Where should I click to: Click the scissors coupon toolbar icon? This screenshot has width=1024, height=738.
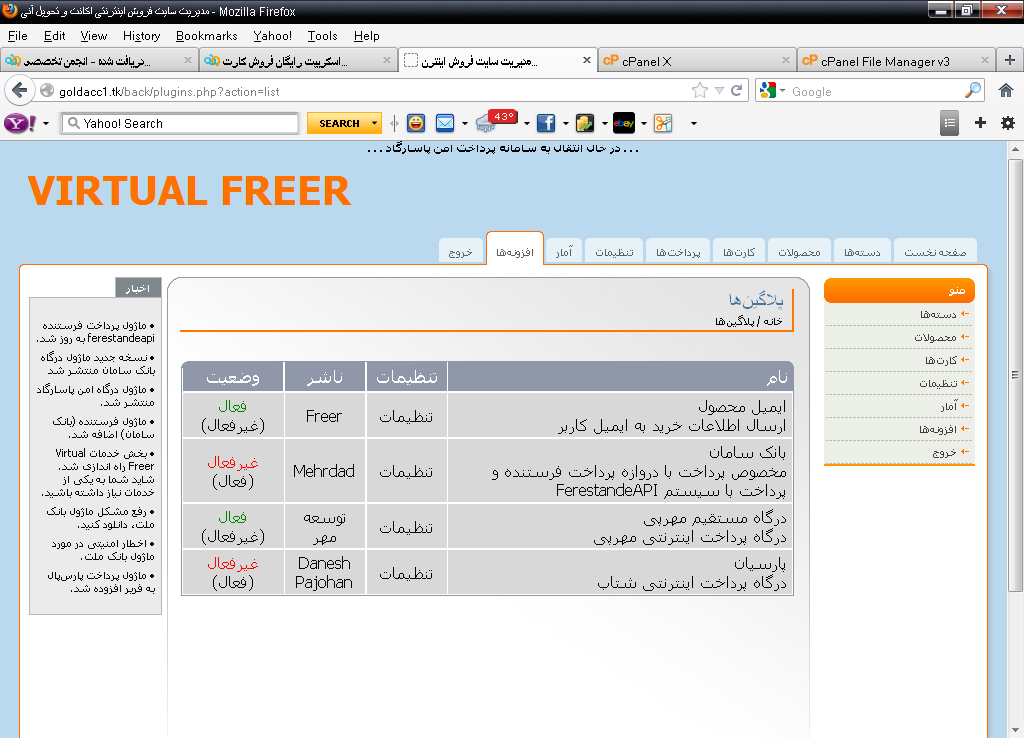coord(663,123)
